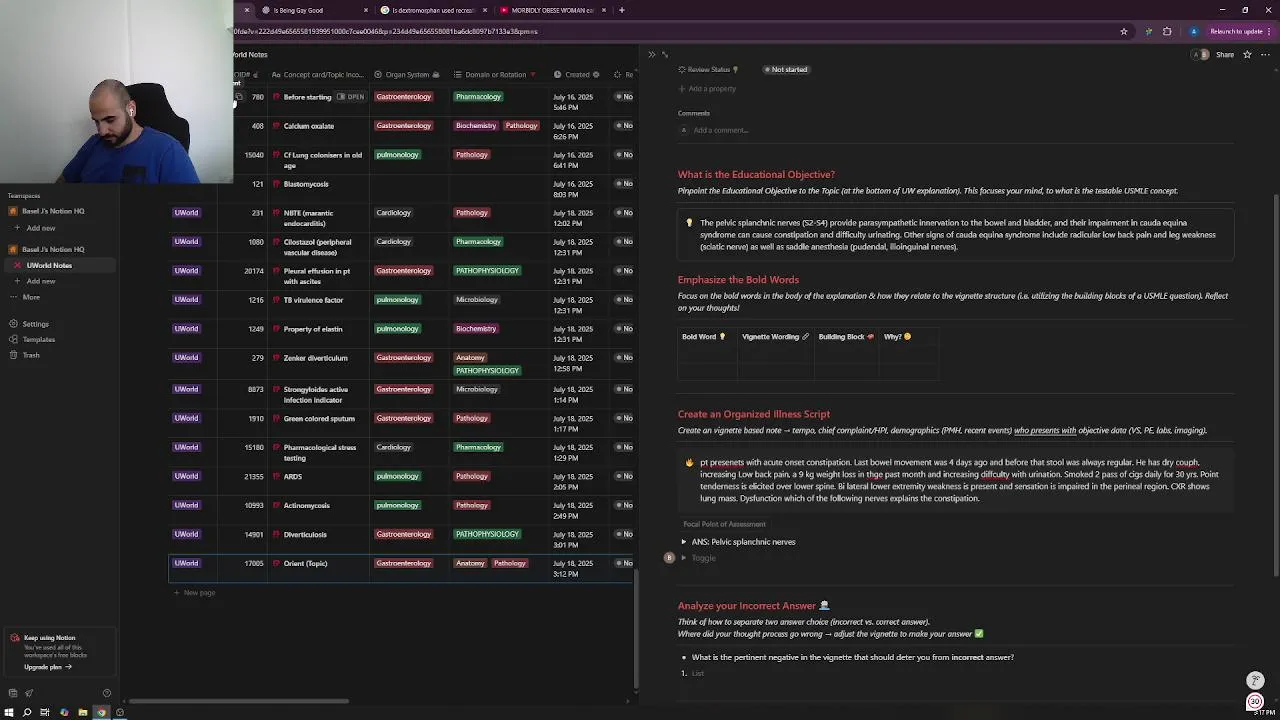
Task: Click the 'Vignette Wording' table header cell
Action: (x=775, y=337)
